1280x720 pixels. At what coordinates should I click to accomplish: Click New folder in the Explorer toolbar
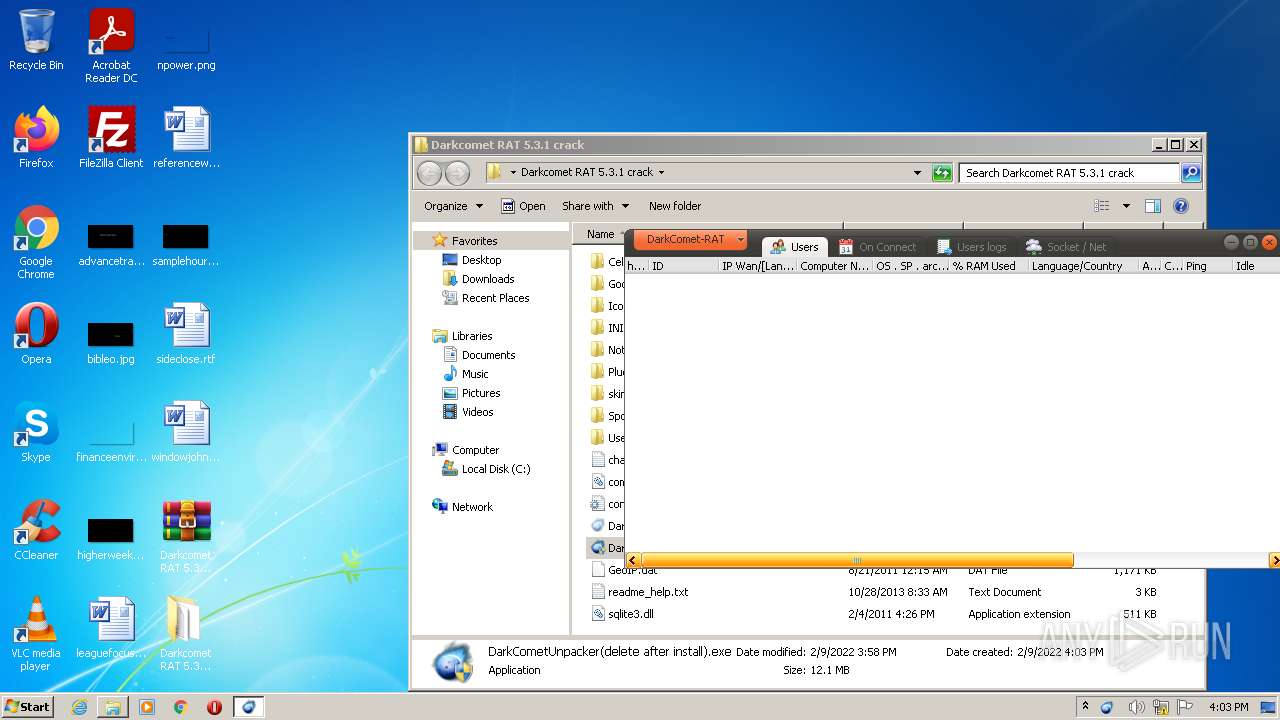pos(675,206)
